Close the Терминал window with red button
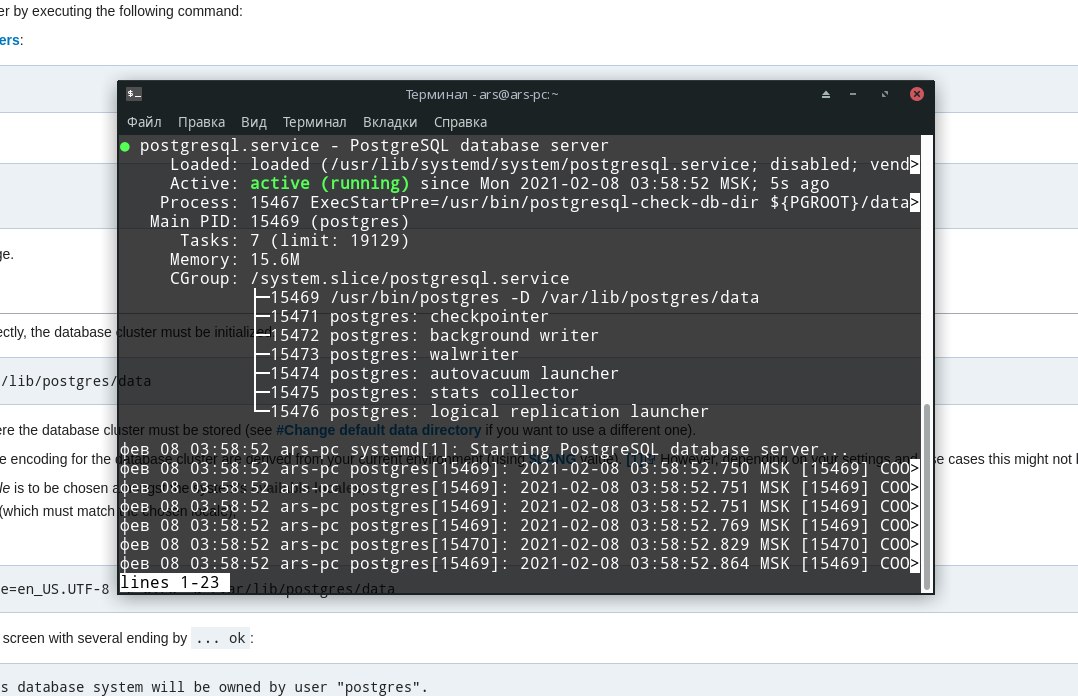1078x696 pixels. point(916,94)
